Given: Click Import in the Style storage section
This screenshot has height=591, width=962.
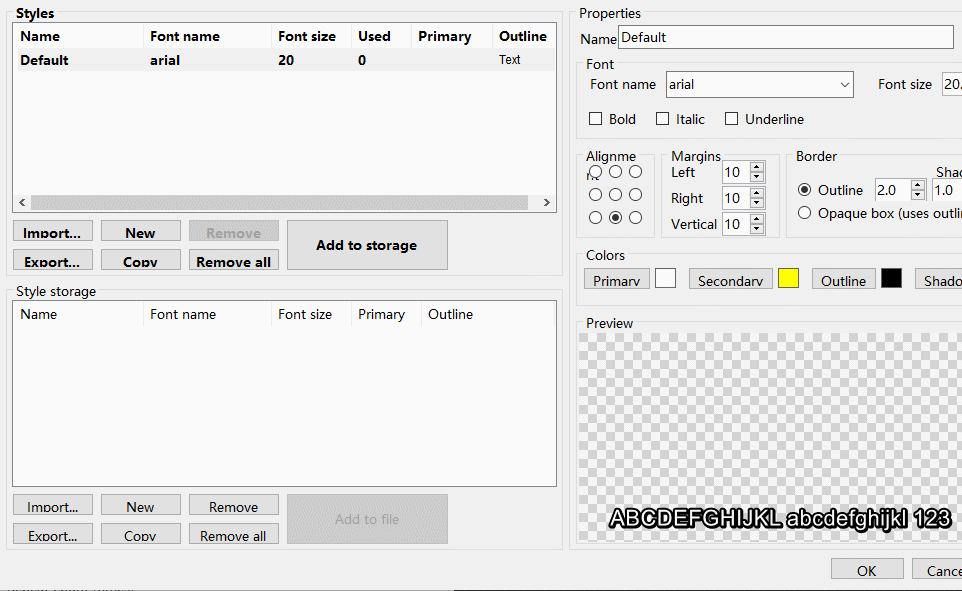Looking at the screenshot, I should point(52,505).
